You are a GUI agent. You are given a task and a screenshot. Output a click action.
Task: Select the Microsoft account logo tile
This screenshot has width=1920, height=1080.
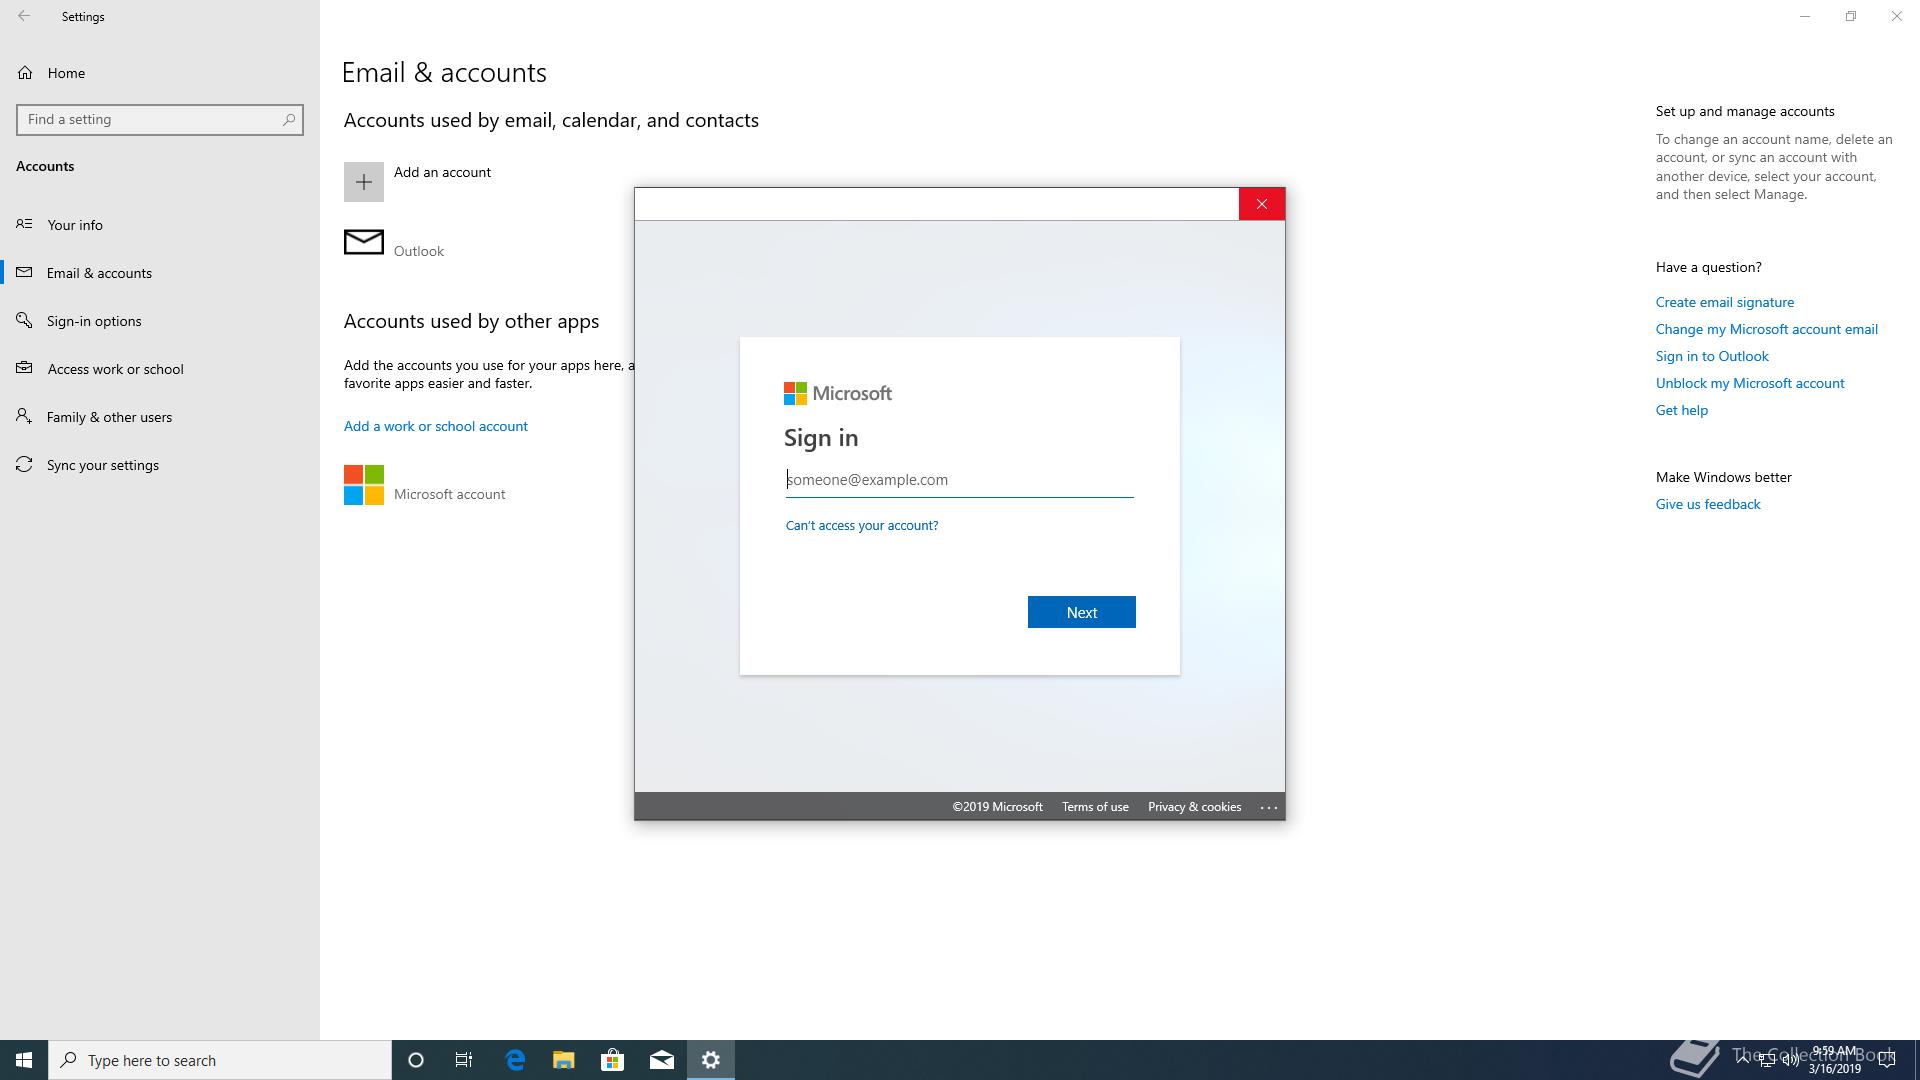click(364, 485)
